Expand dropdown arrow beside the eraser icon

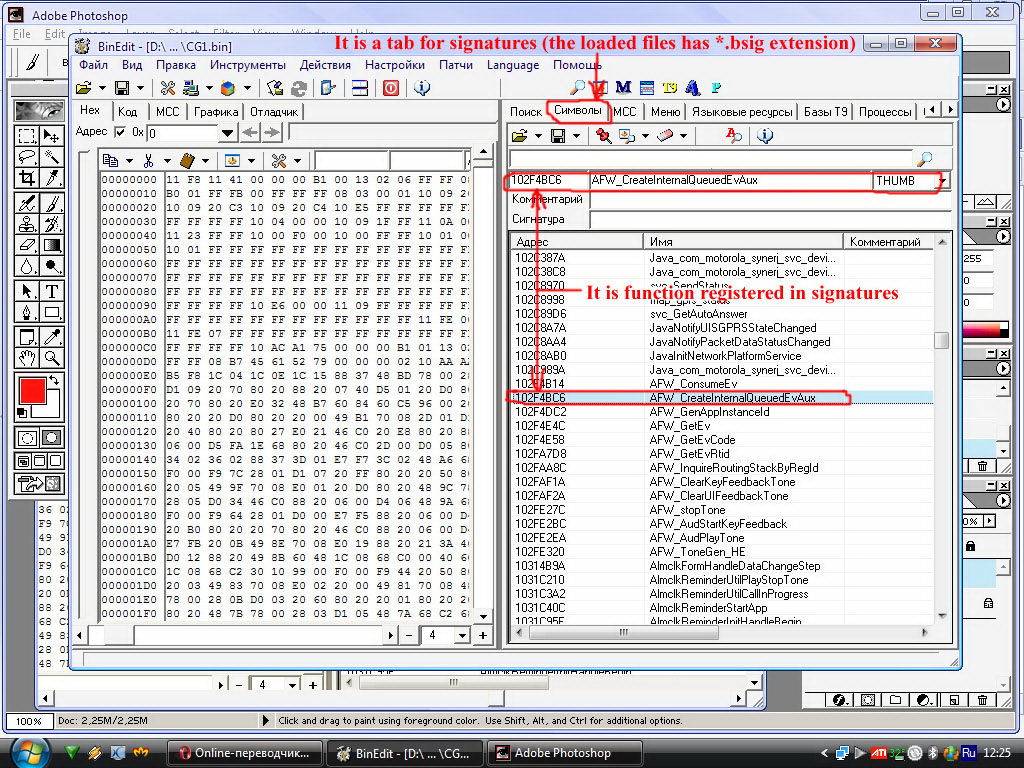pyautogui.click(x=683, y=136)
